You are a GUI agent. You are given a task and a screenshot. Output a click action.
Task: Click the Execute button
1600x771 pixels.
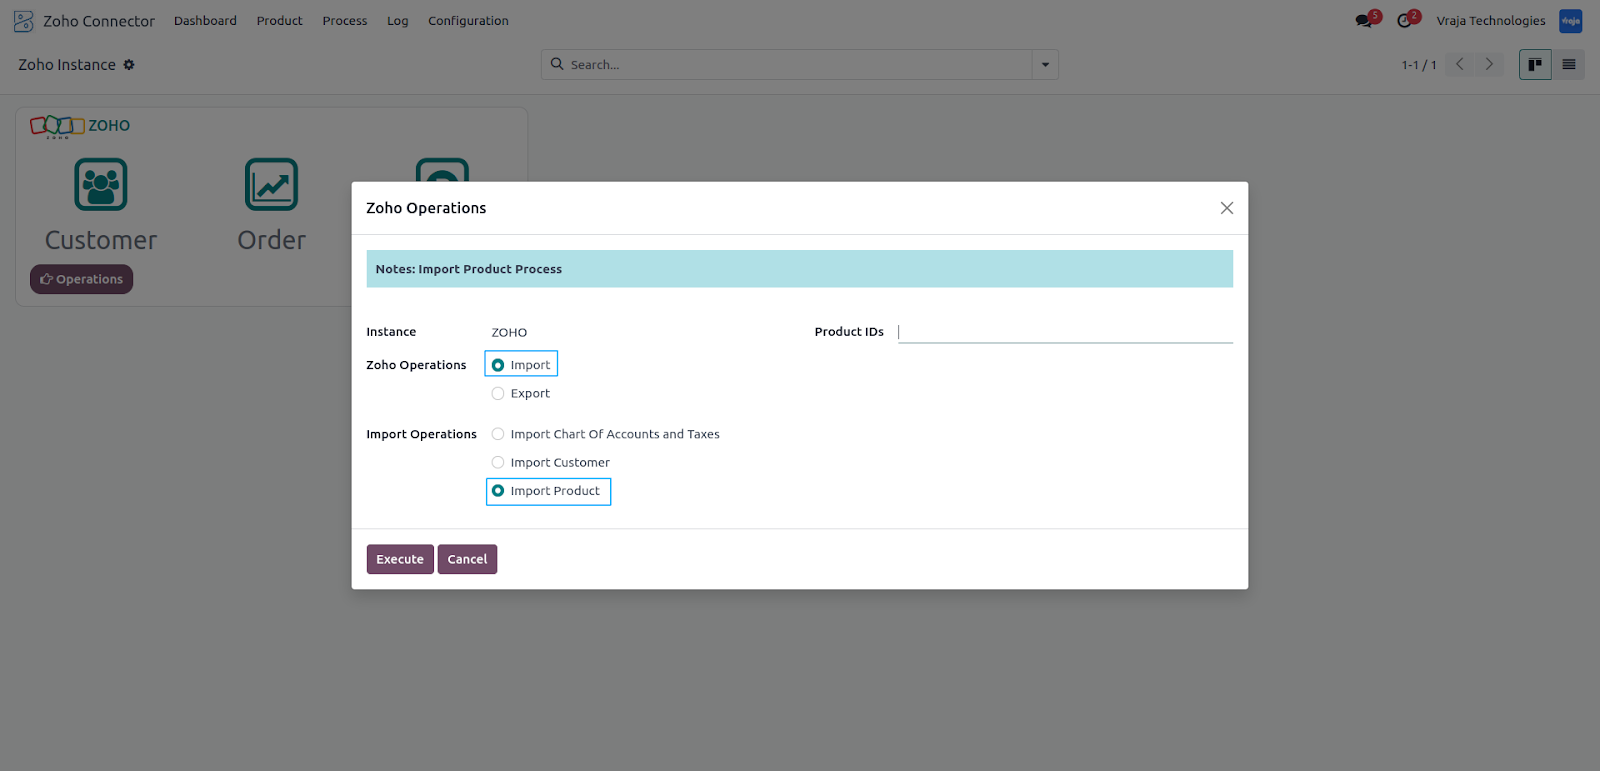click(400, 559)
